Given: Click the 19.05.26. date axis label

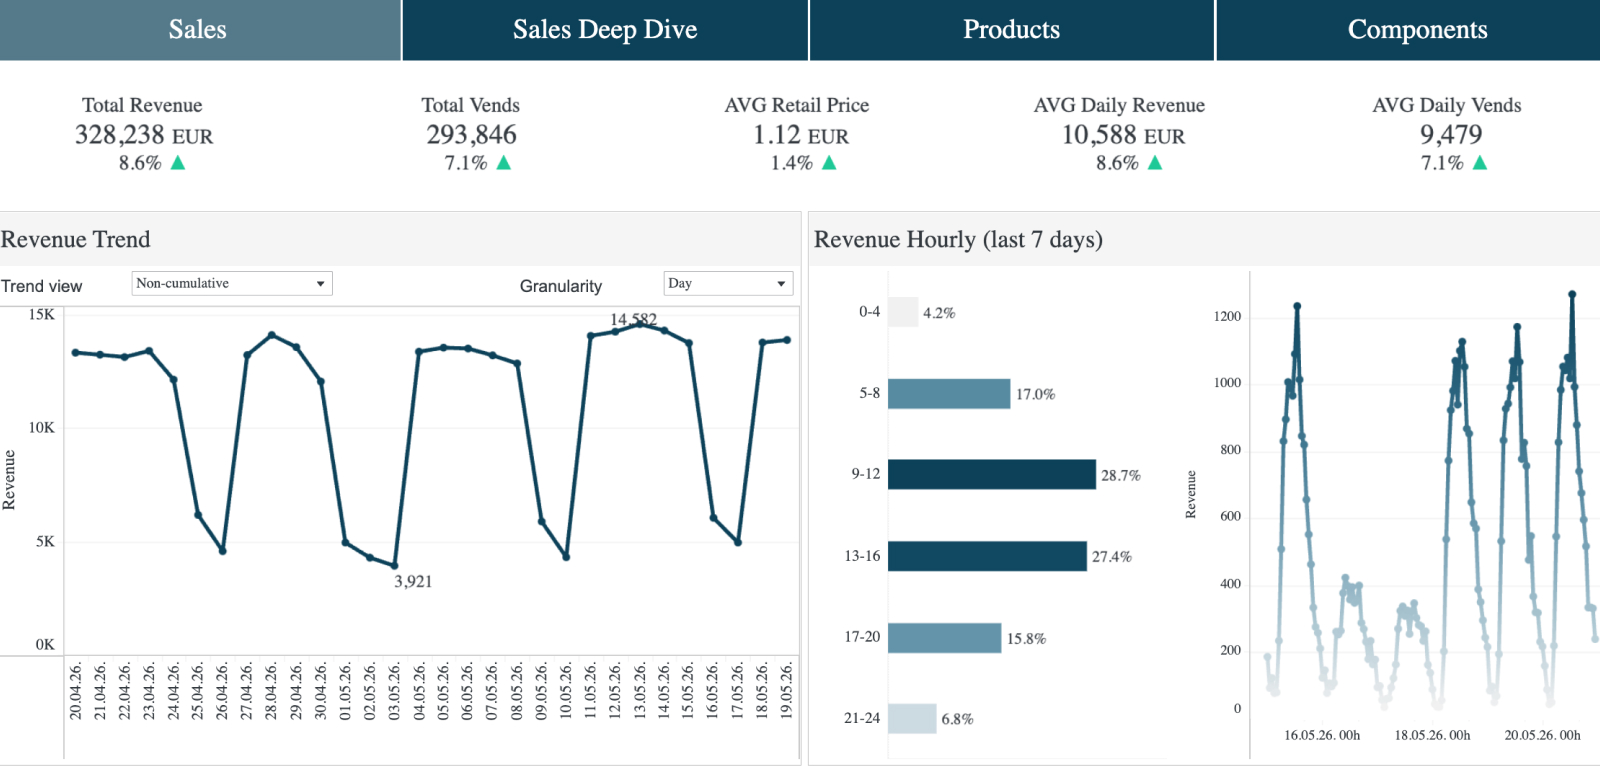Looking at the screenshot, I should (x=786, y=691).
